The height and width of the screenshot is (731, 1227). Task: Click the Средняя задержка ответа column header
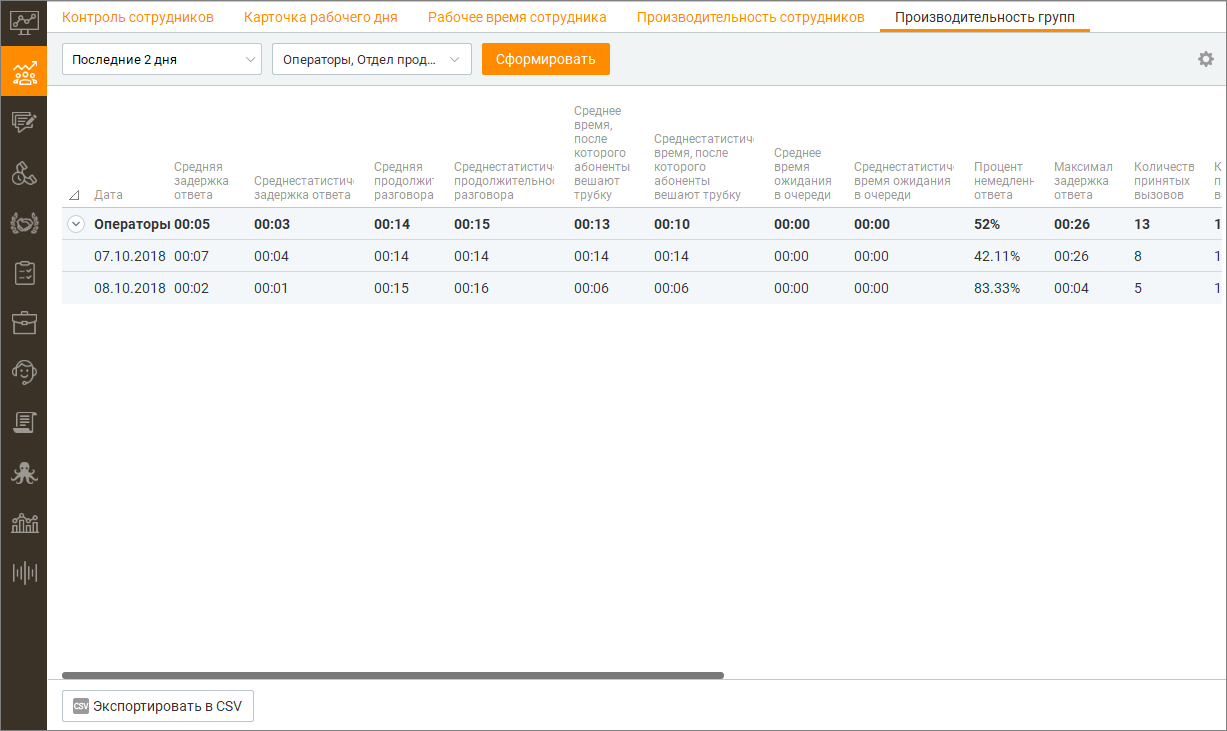202,181
